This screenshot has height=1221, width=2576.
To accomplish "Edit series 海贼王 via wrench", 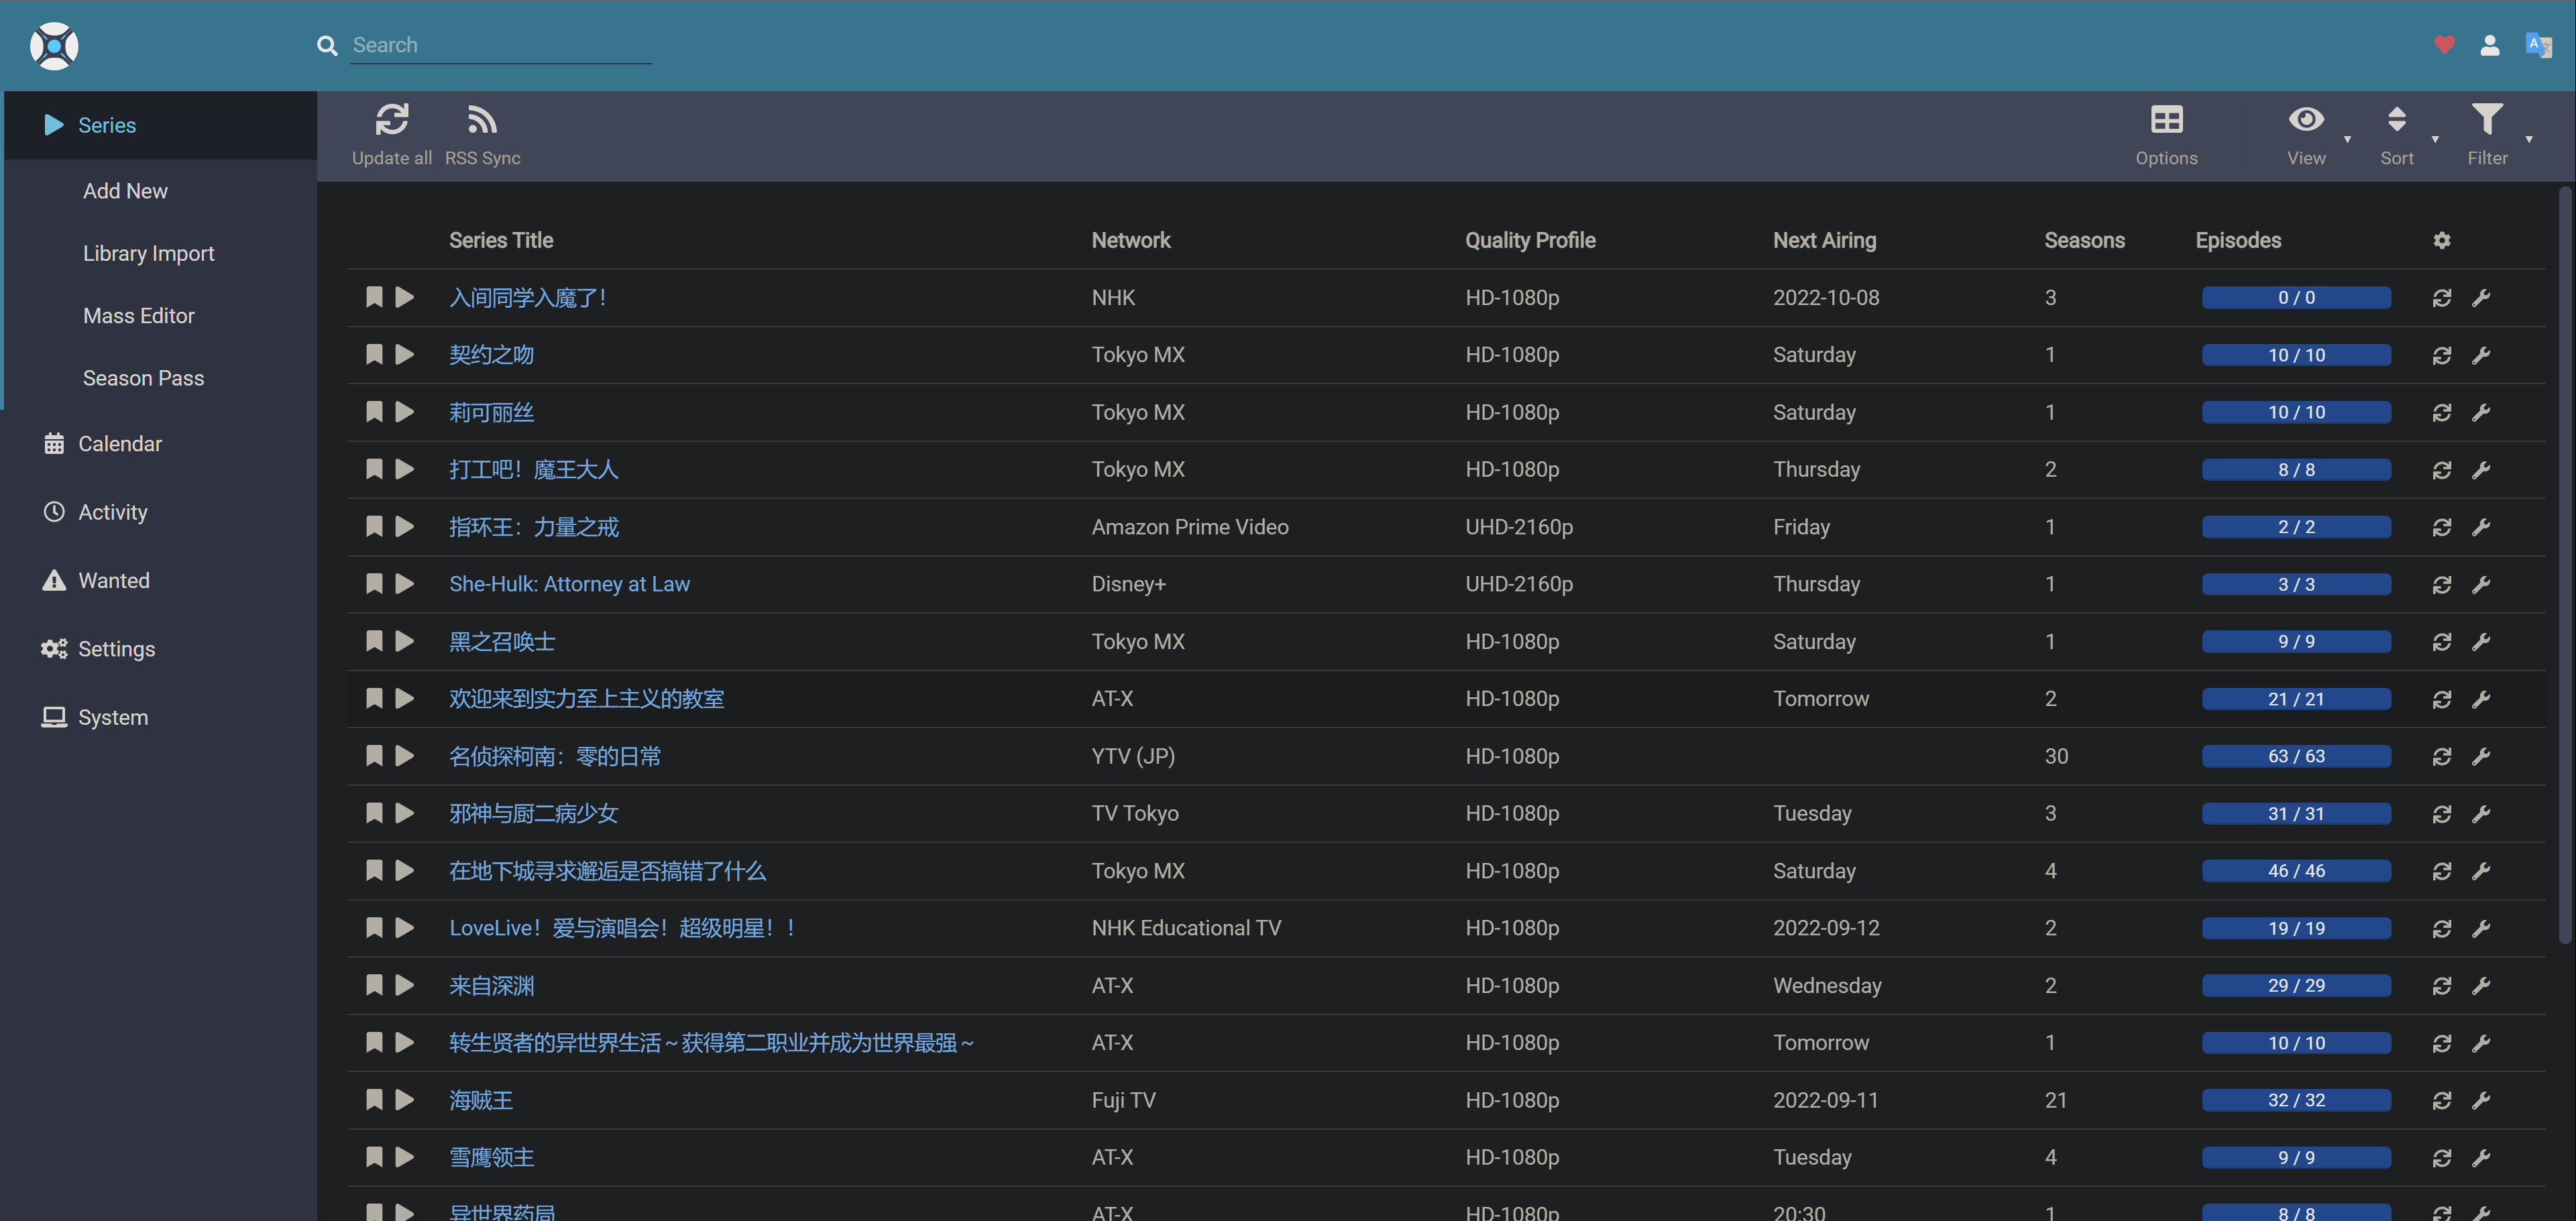I will click(x=2481, y=1100).
